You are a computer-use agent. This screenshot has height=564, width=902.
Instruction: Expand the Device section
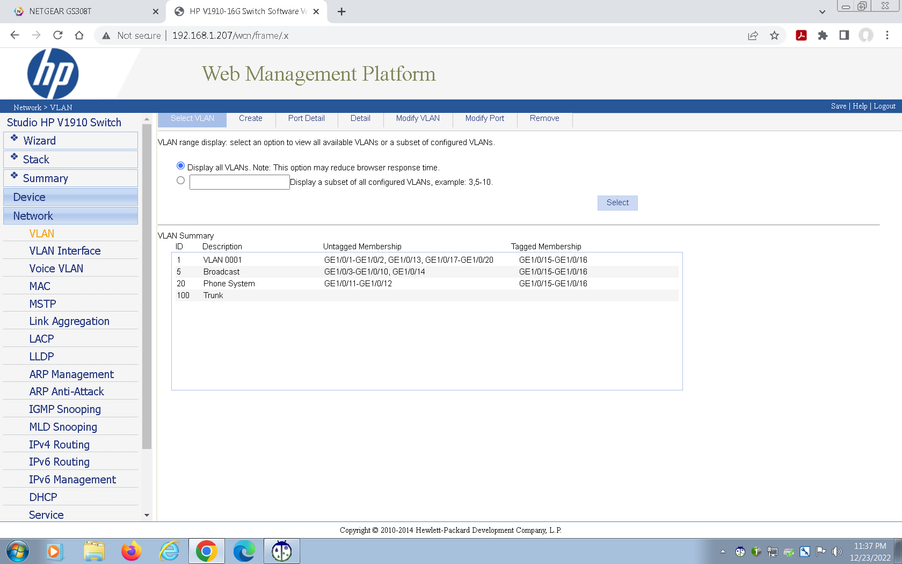tap(71, 197)
